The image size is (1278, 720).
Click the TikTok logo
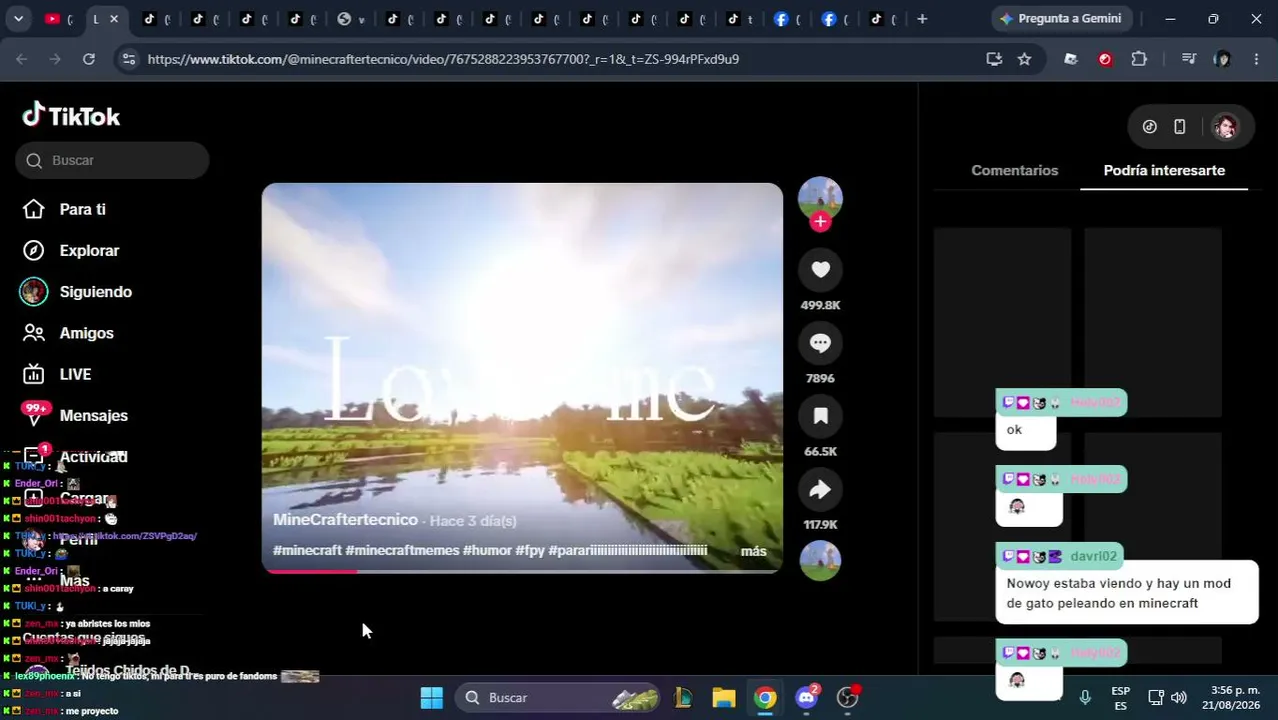coord(71,116)
